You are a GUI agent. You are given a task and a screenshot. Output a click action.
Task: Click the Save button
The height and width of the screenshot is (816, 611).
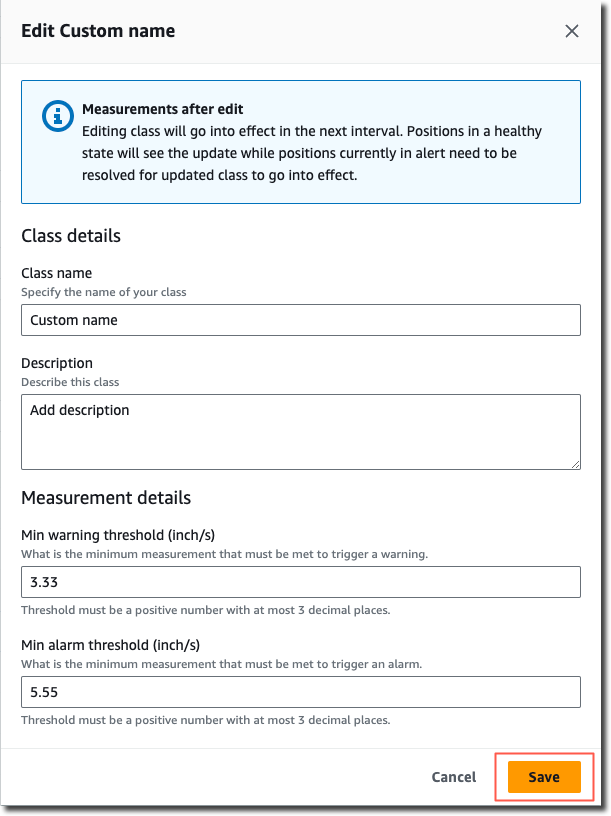tap(543, 777)
